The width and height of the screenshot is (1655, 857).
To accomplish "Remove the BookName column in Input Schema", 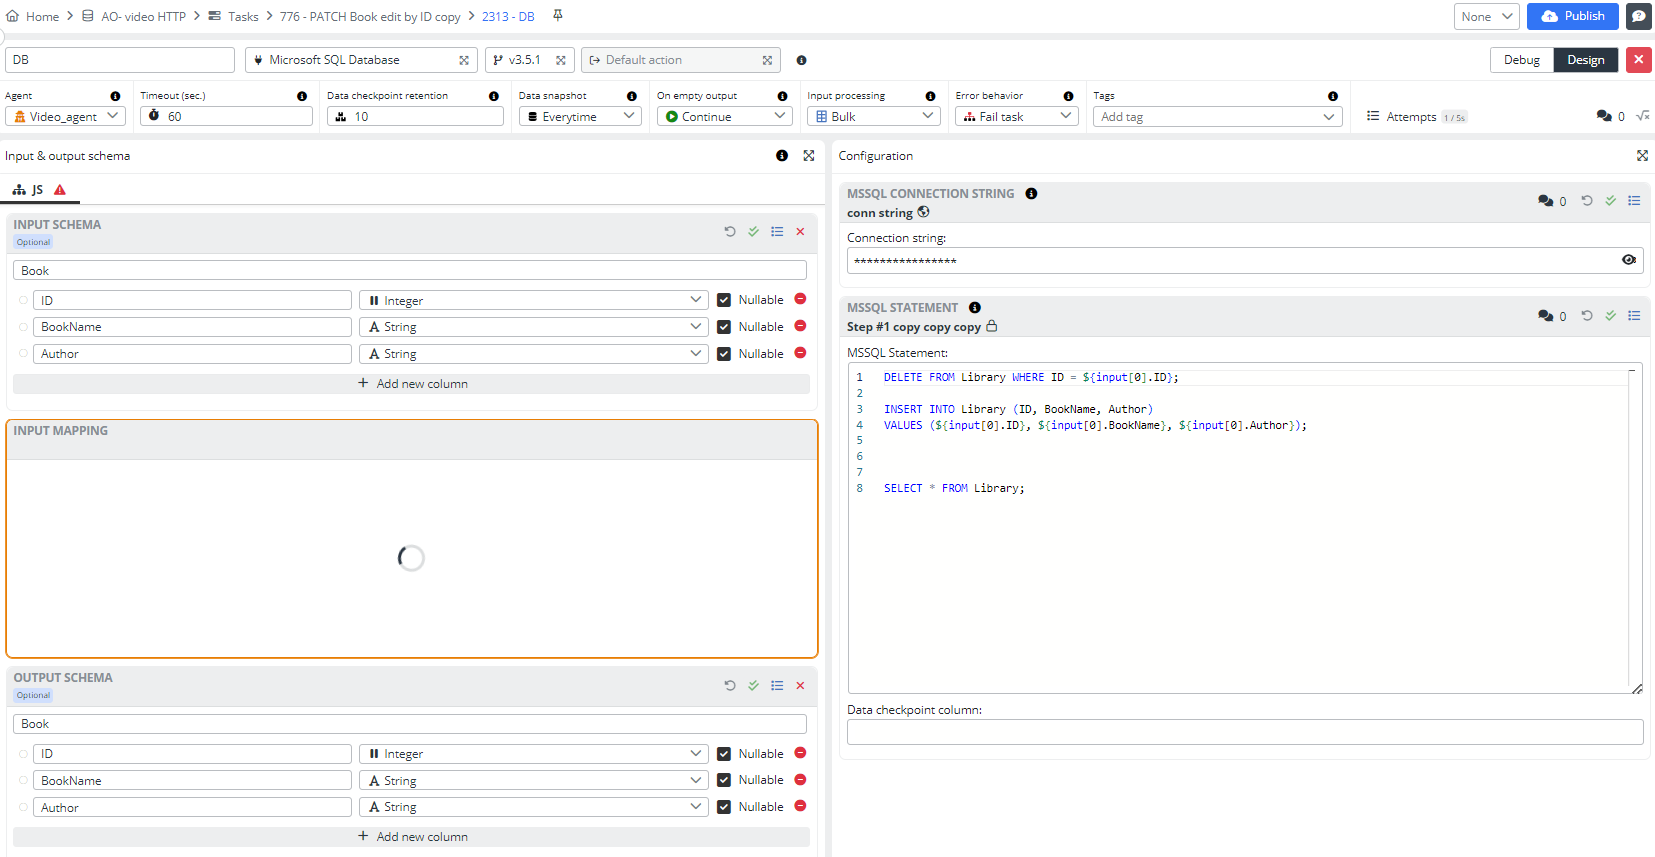I will pos(800,326).
